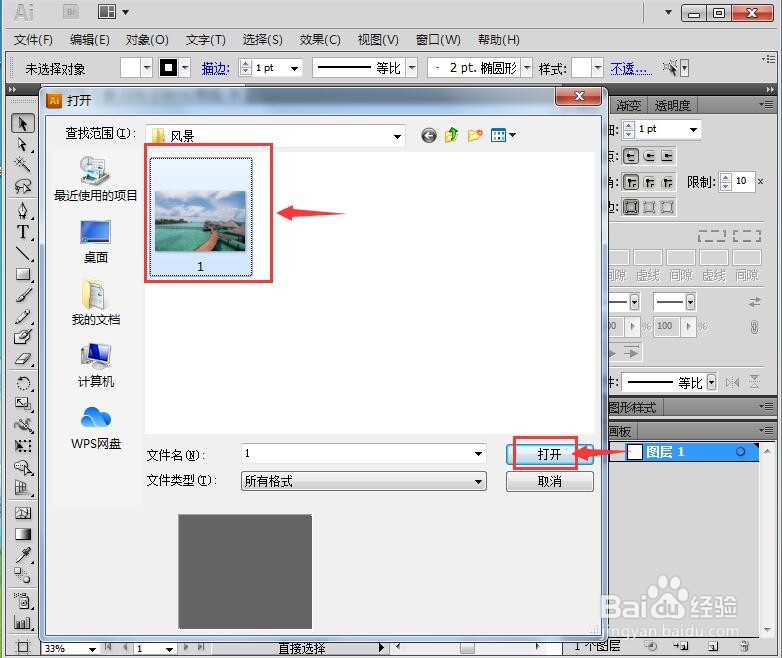This screenshot has height=658, width=782.
Task: Select the Pen tool
Action: [x=23, y=211]
